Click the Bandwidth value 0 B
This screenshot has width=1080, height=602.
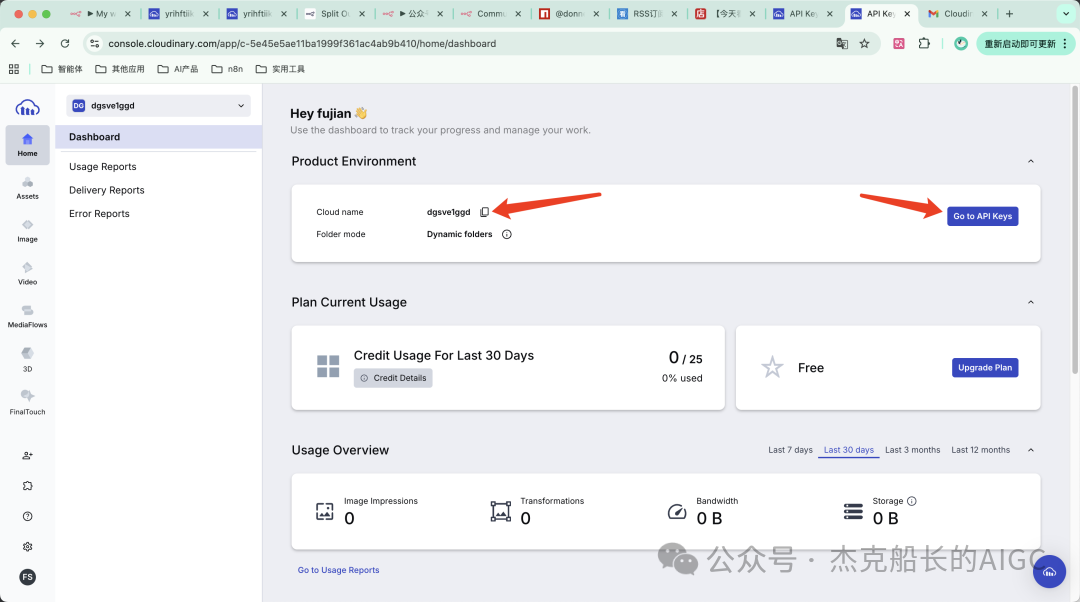(709, 519)
